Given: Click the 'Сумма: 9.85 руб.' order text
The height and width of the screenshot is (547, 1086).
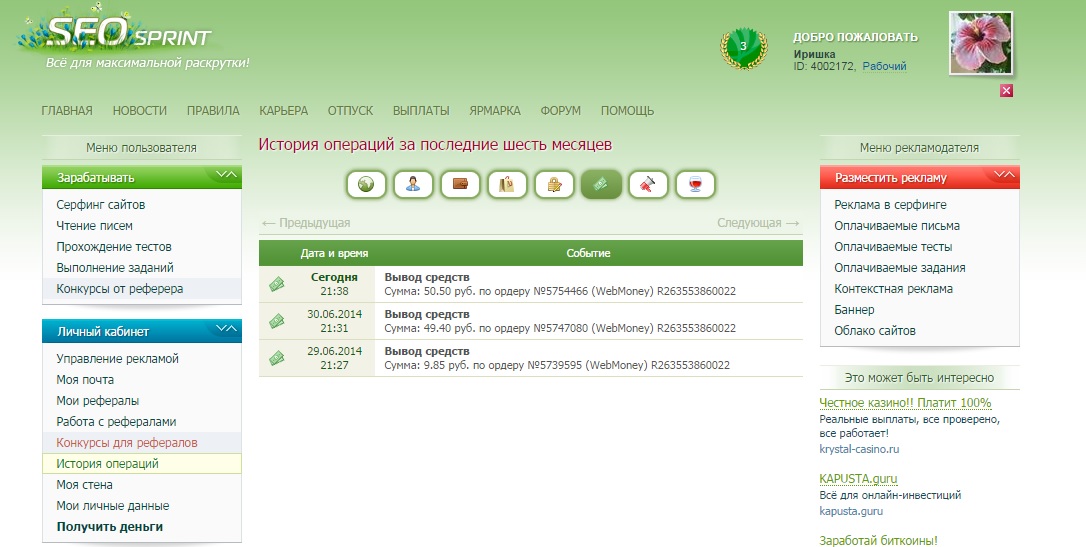Looking at the screenshot, I should pyautogui.click(x=557, y=365).
